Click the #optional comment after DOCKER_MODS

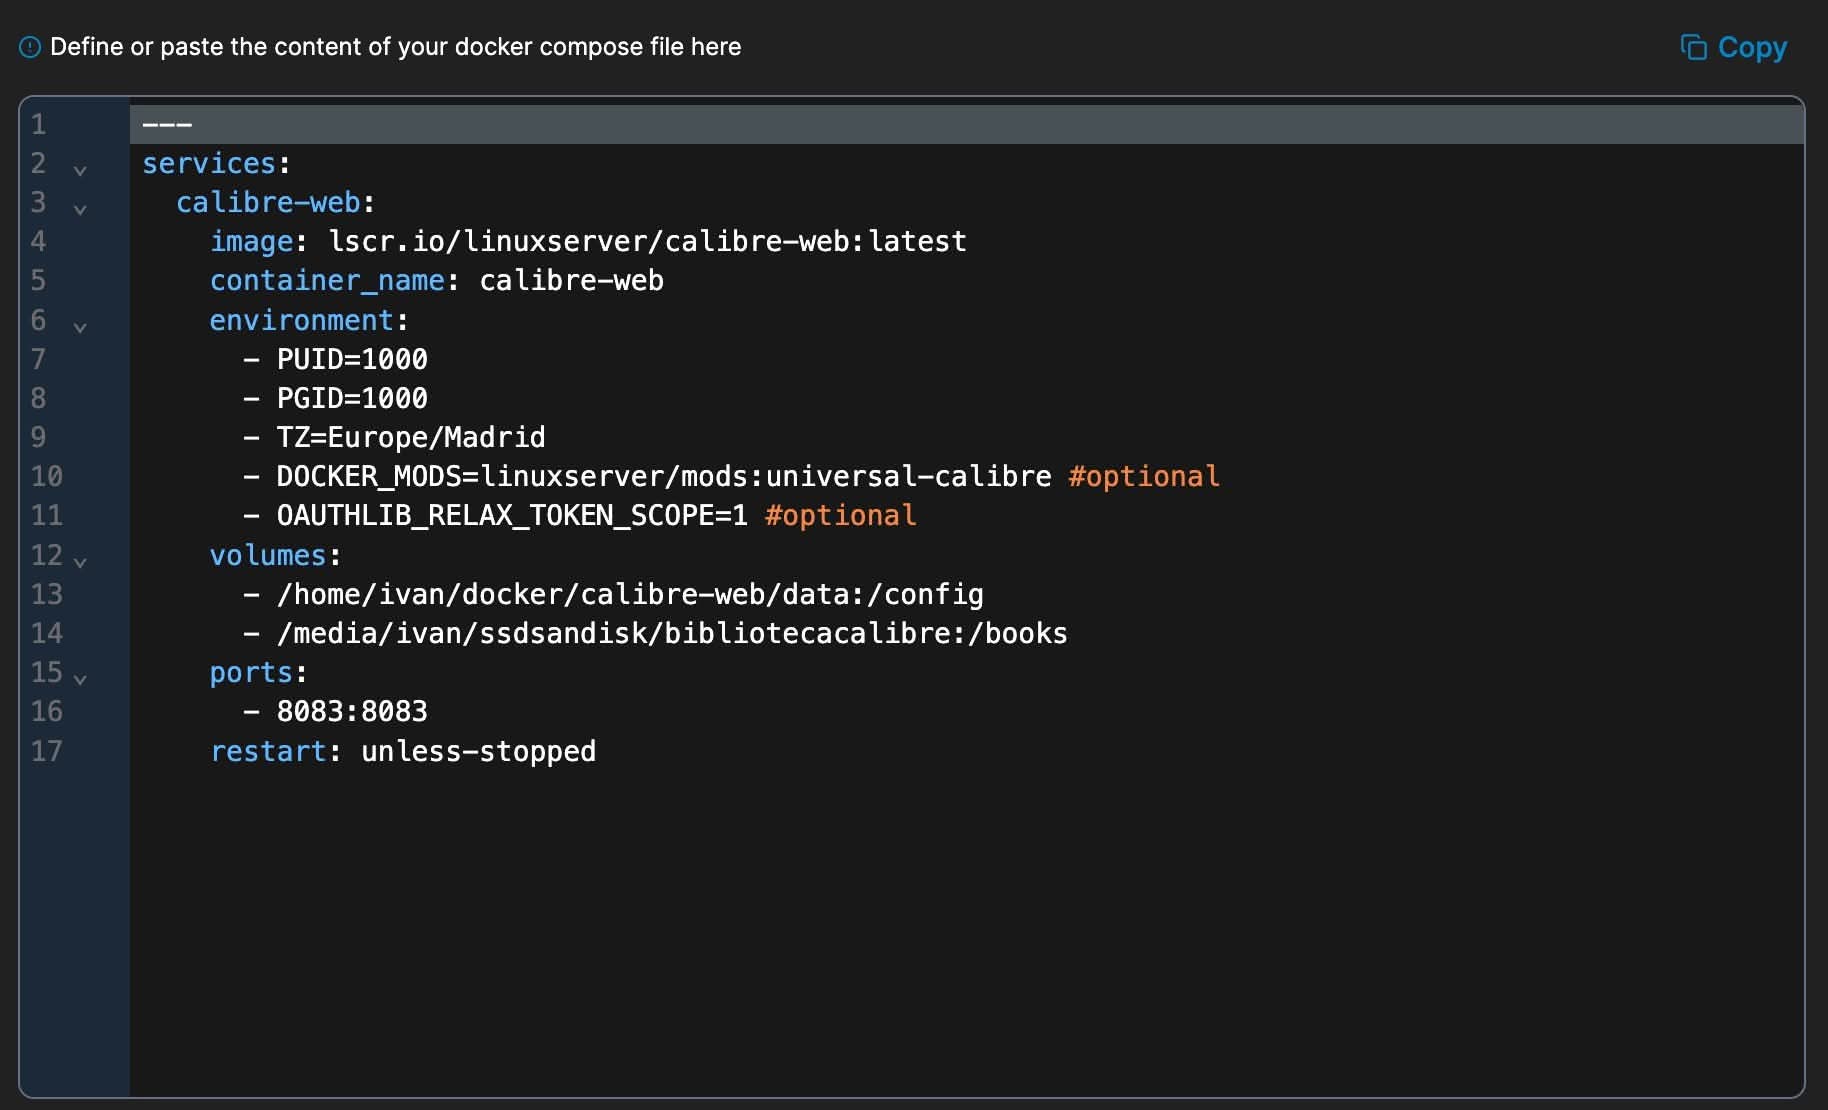[1143, 477]
